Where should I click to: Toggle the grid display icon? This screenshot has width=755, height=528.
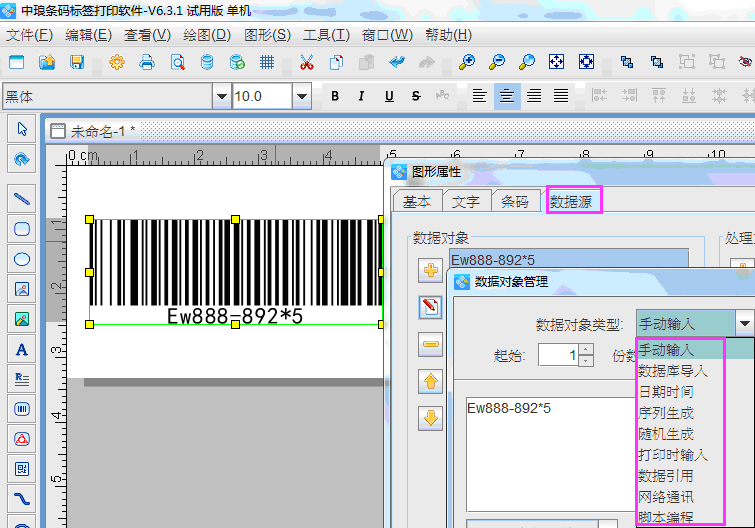pyautogui.click(x=267, y=62)
